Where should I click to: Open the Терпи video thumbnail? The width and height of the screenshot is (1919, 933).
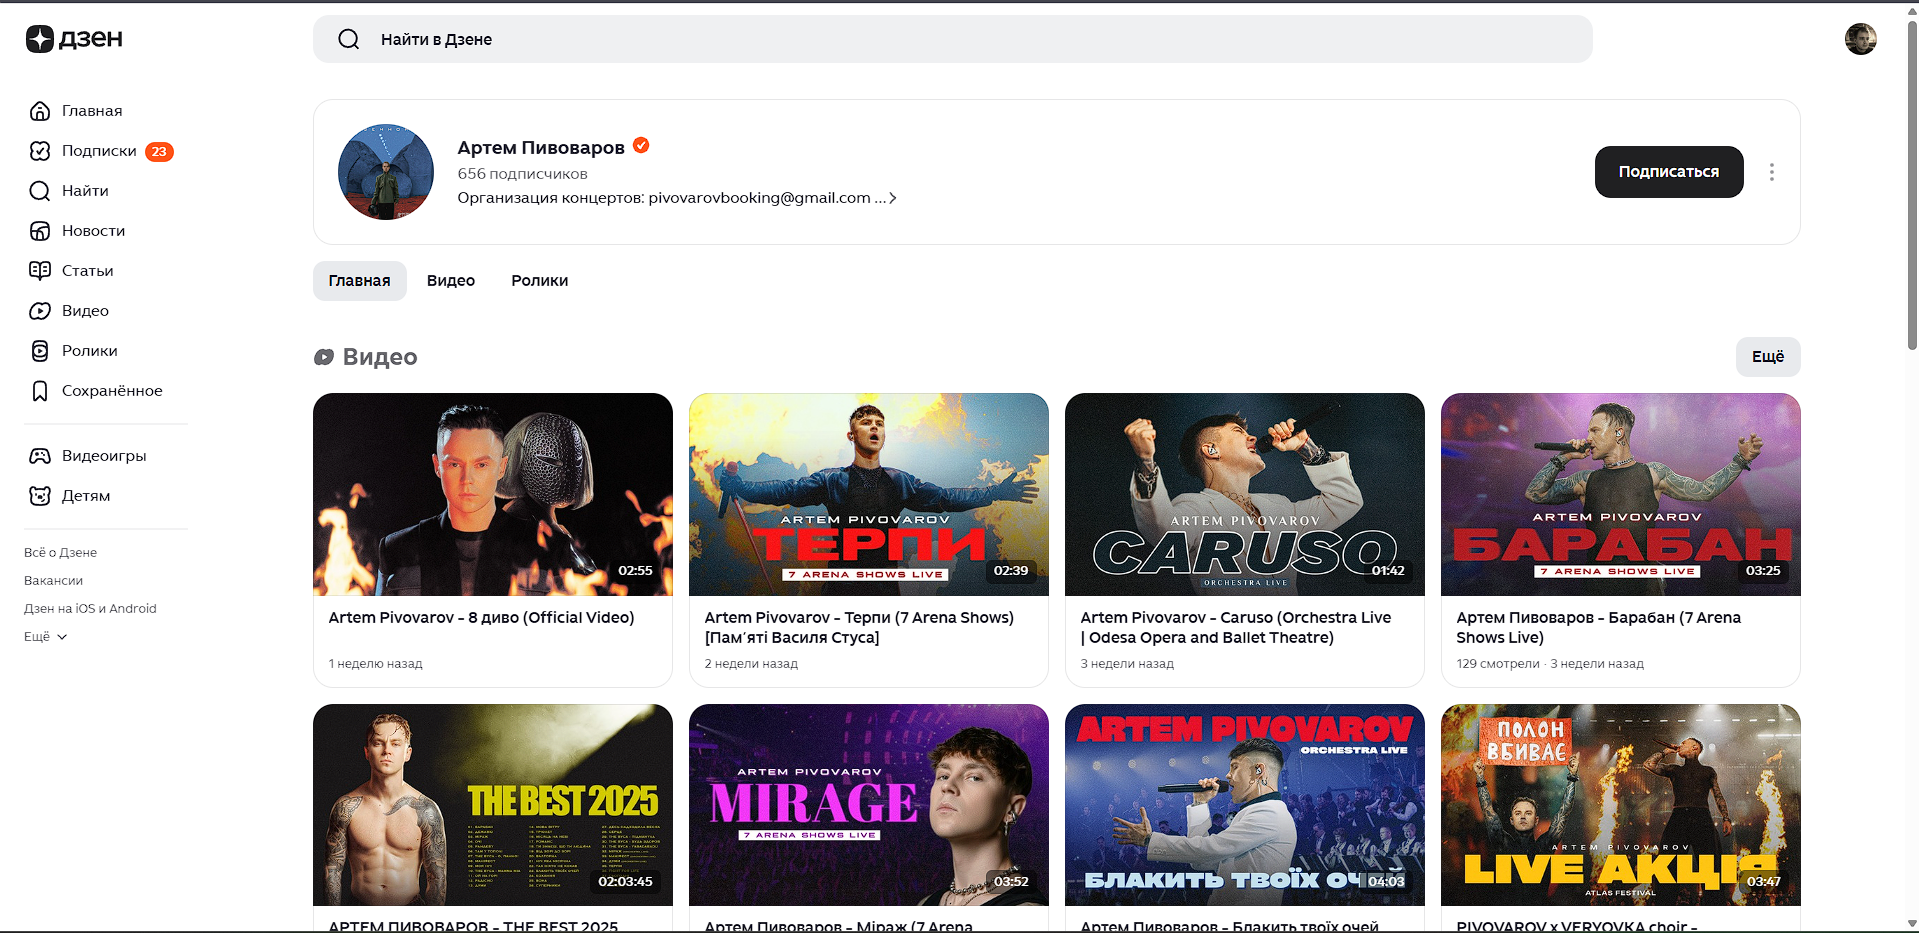[x=869, y=494]
